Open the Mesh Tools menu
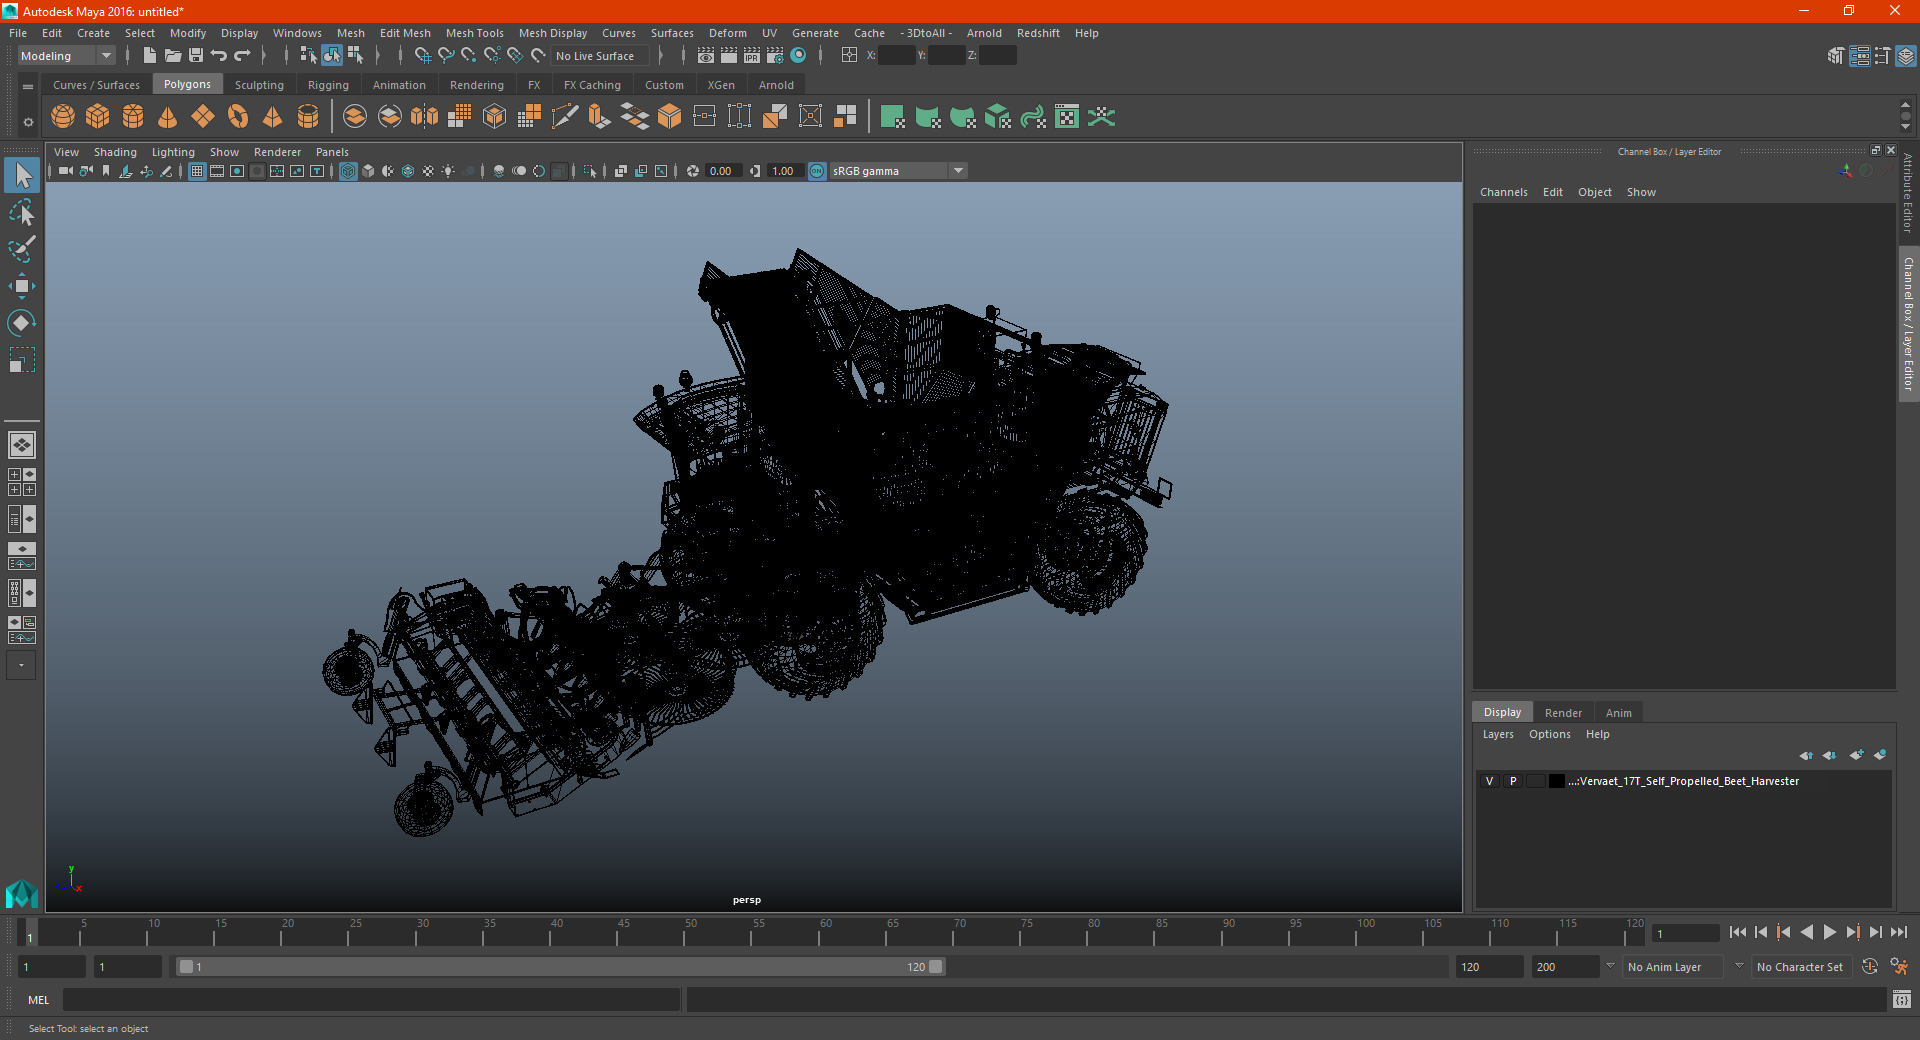This screenshot has height=1040, width=1920. point(474,33)
